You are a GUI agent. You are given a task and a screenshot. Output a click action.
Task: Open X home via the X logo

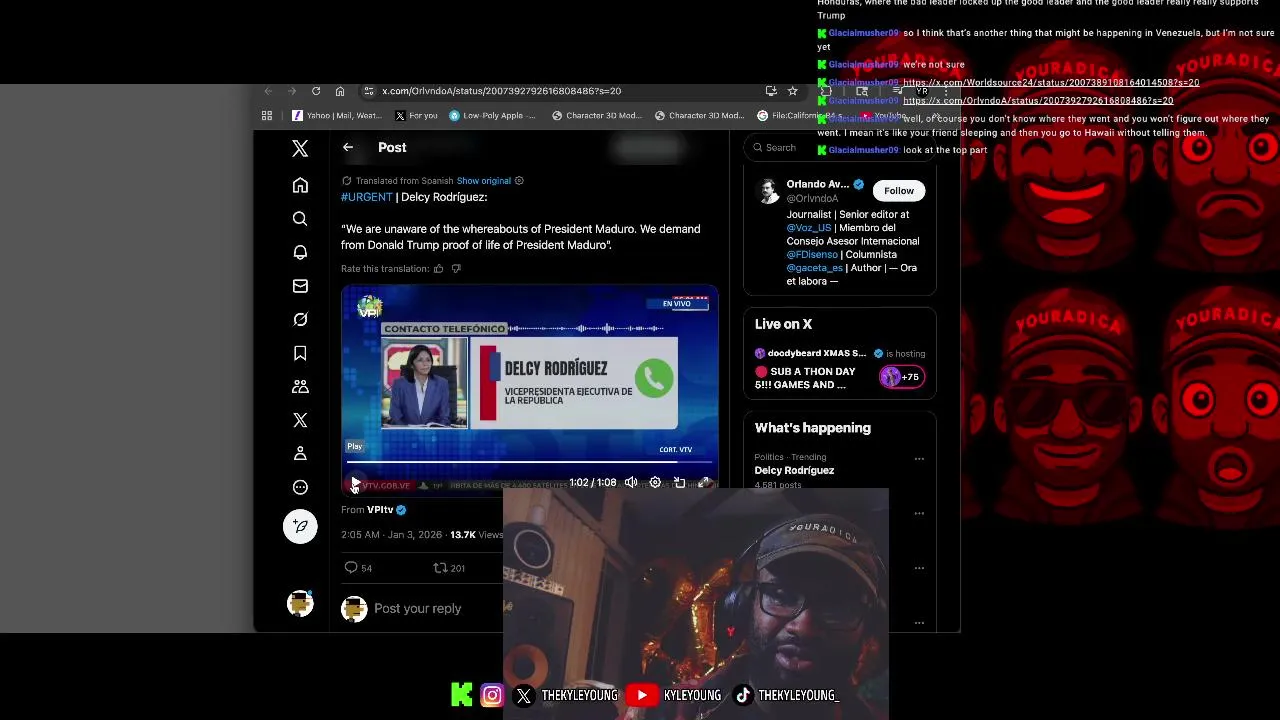pyautogui.click(x=300, y=149)
